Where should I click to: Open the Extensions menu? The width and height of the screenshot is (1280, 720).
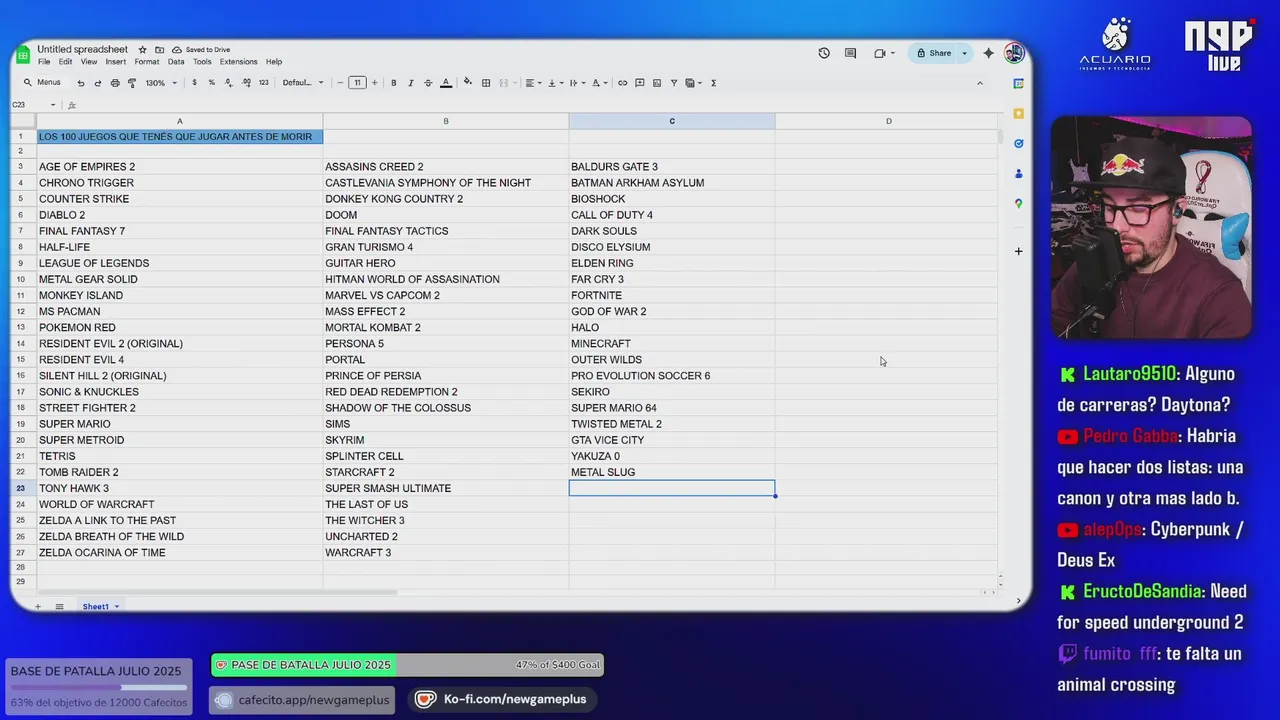click(238, 62)
